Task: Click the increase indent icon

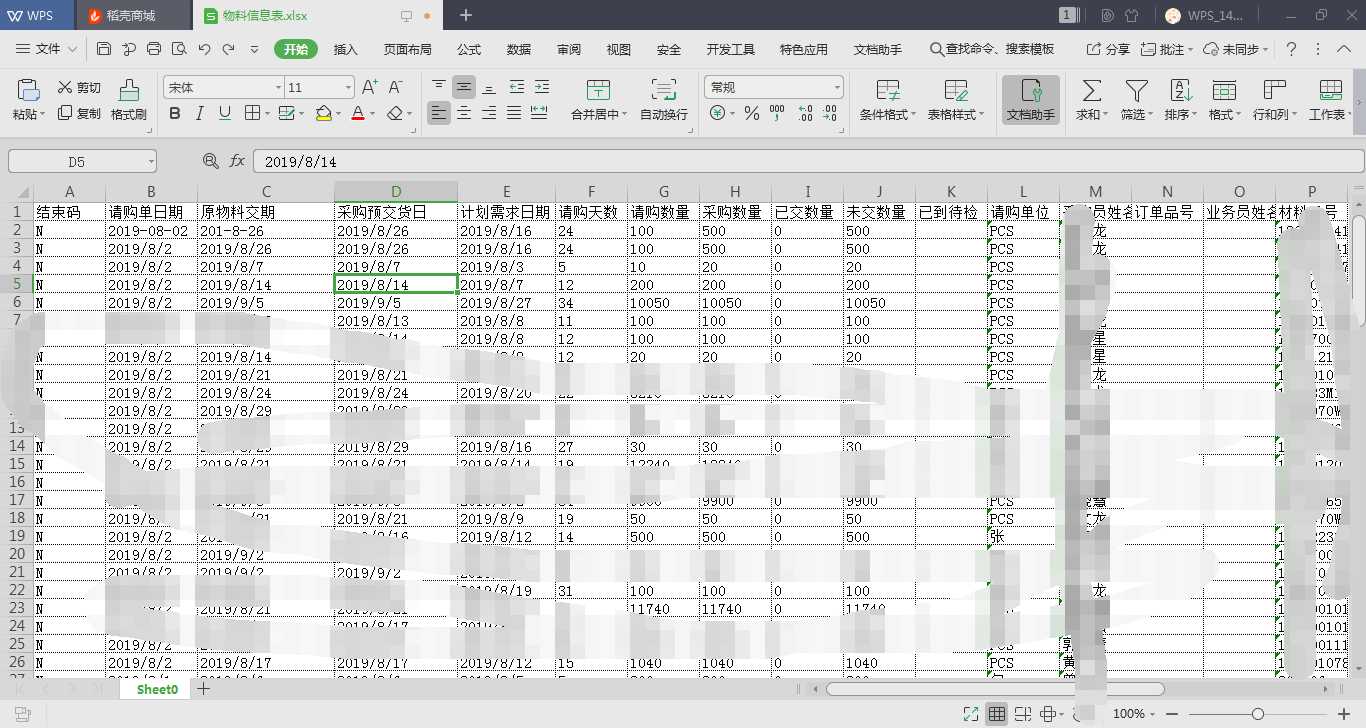Action: 541,88
